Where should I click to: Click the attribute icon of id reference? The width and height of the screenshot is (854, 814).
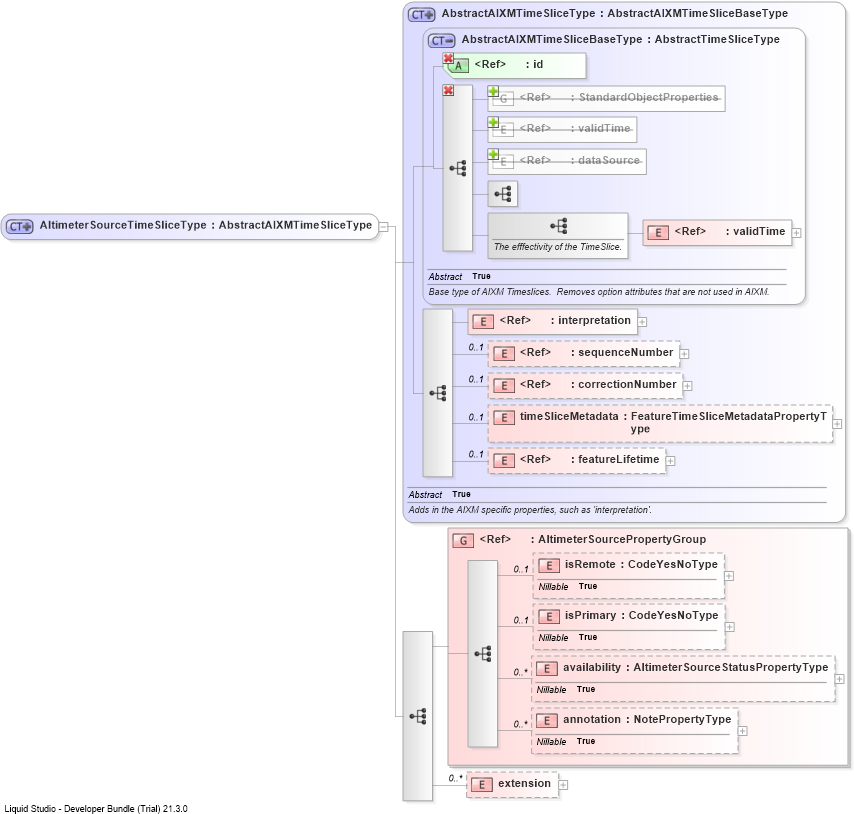(459, 66)
